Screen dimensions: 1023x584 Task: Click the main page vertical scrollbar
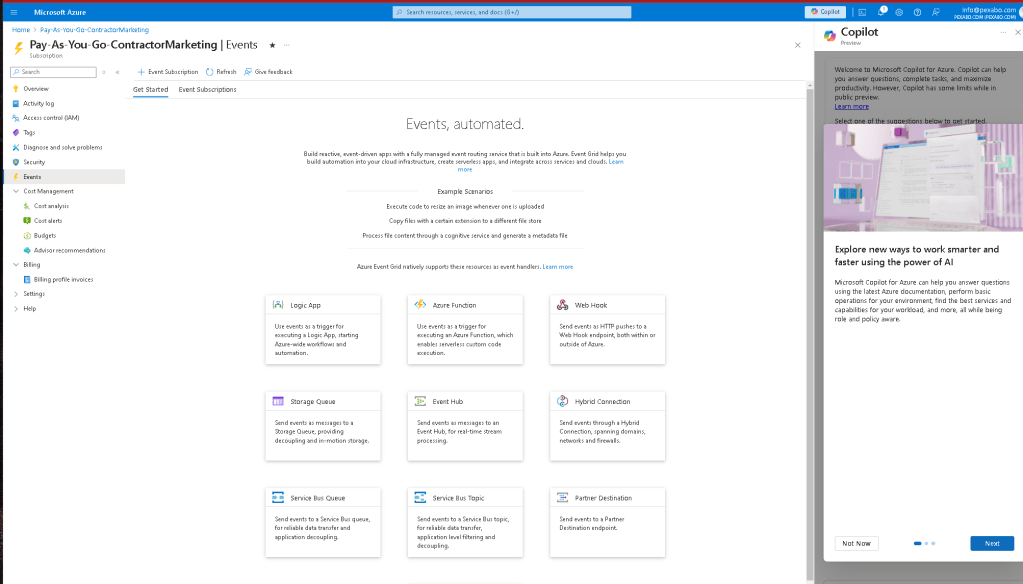pyautogui.click(x=810, y=333)
